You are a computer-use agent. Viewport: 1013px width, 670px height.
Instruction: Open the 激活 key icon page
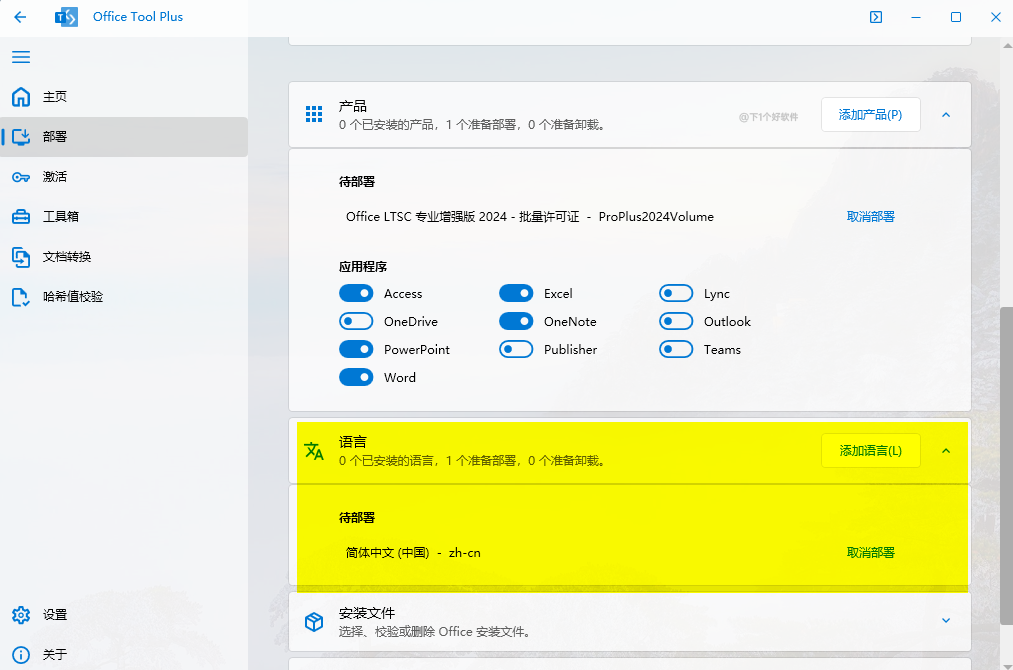(54, 177)
